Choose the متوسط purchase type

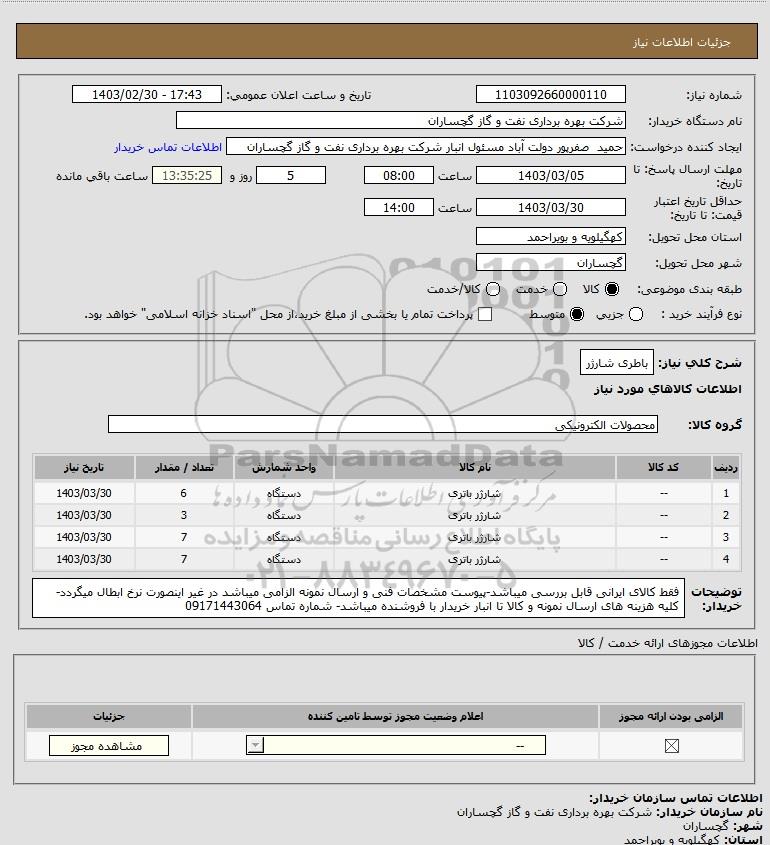click(577, 314)
